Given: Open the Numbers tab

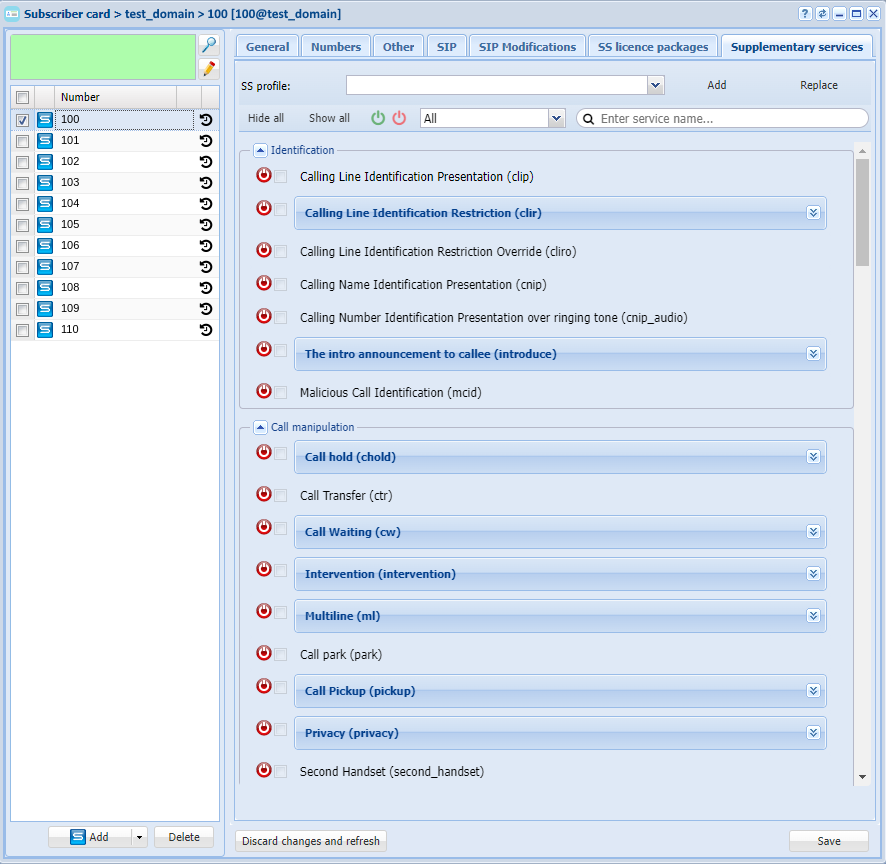Looking at the screenshot, I should click(x=336, y=46).
